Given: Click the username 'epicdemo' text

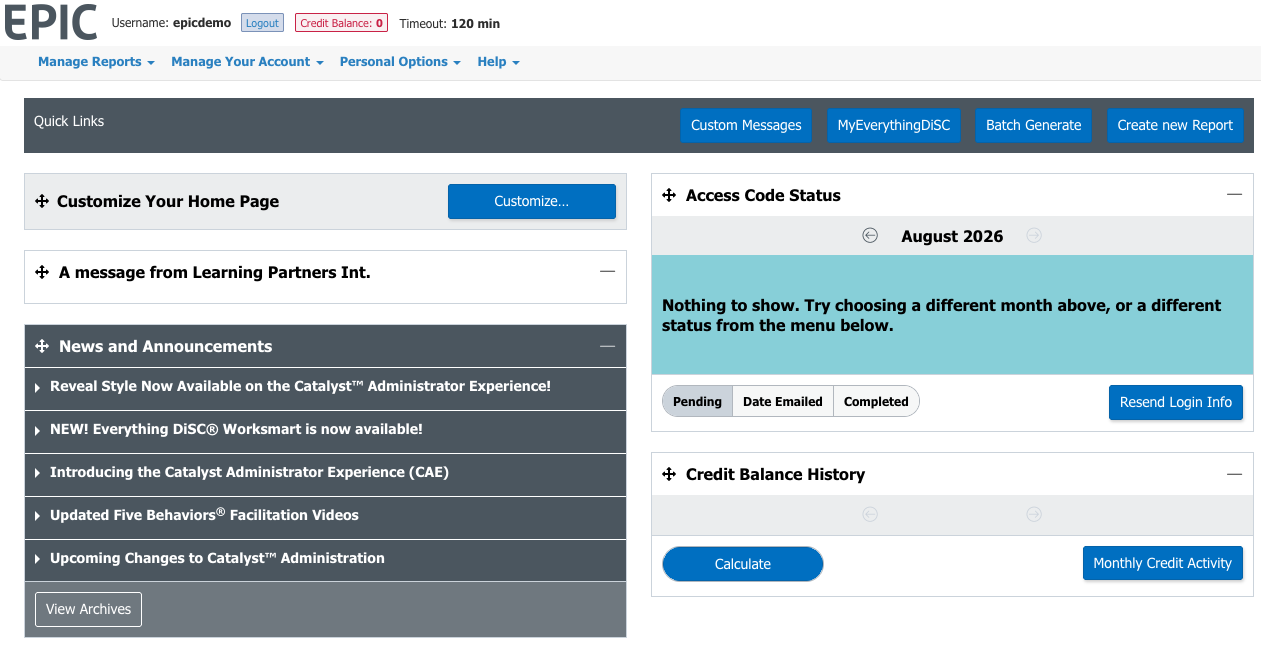Looking at the screenshot, I should pos(202,23).
